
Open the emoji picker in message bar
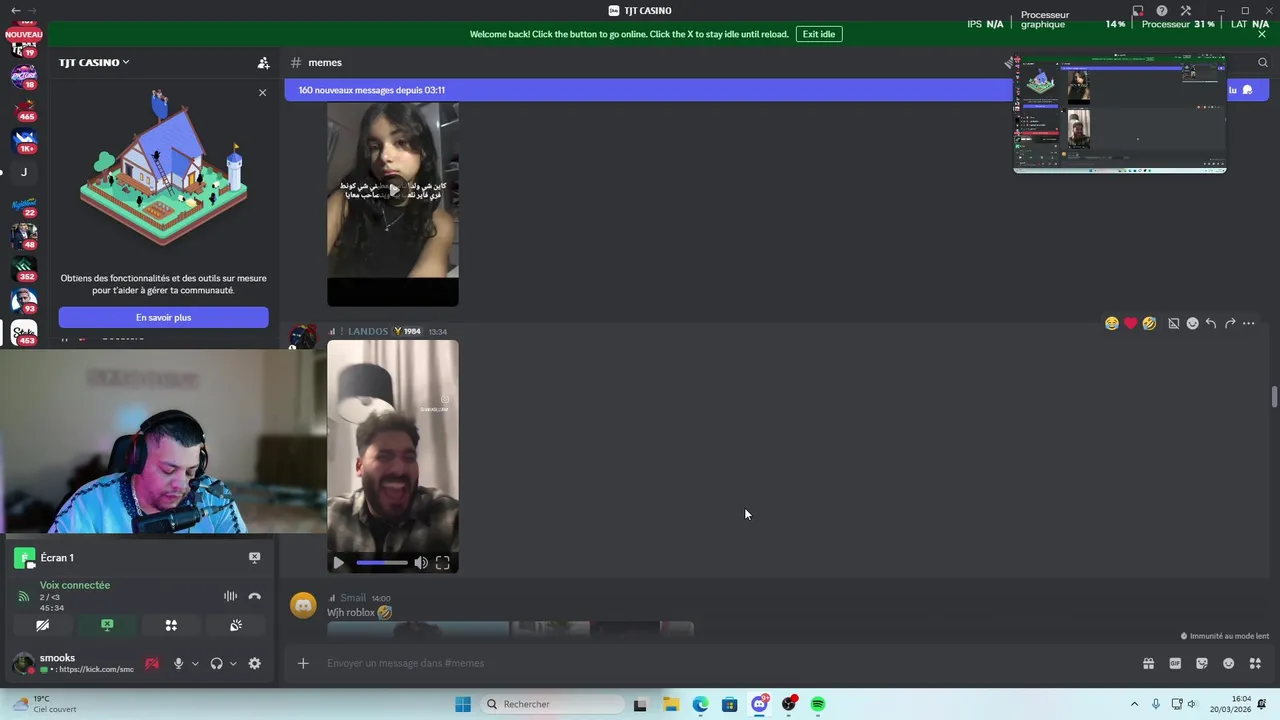tap(1229, 663)
